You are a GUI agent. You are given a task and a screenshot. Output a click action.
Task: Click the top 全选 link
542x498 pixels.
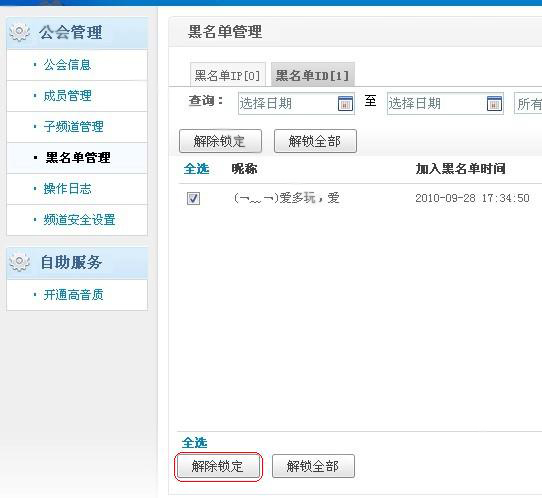pos(196,169)
